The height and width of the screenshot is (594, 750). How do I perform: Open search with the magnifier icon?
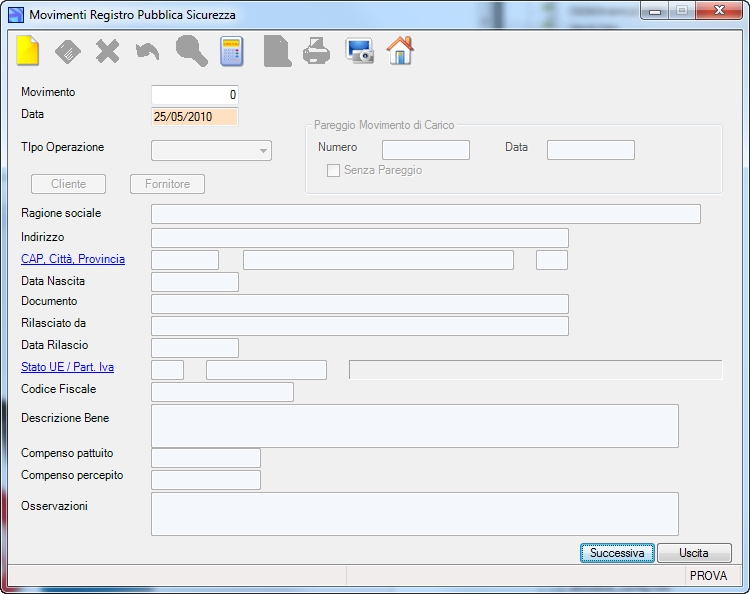click(x=191, y=51)
